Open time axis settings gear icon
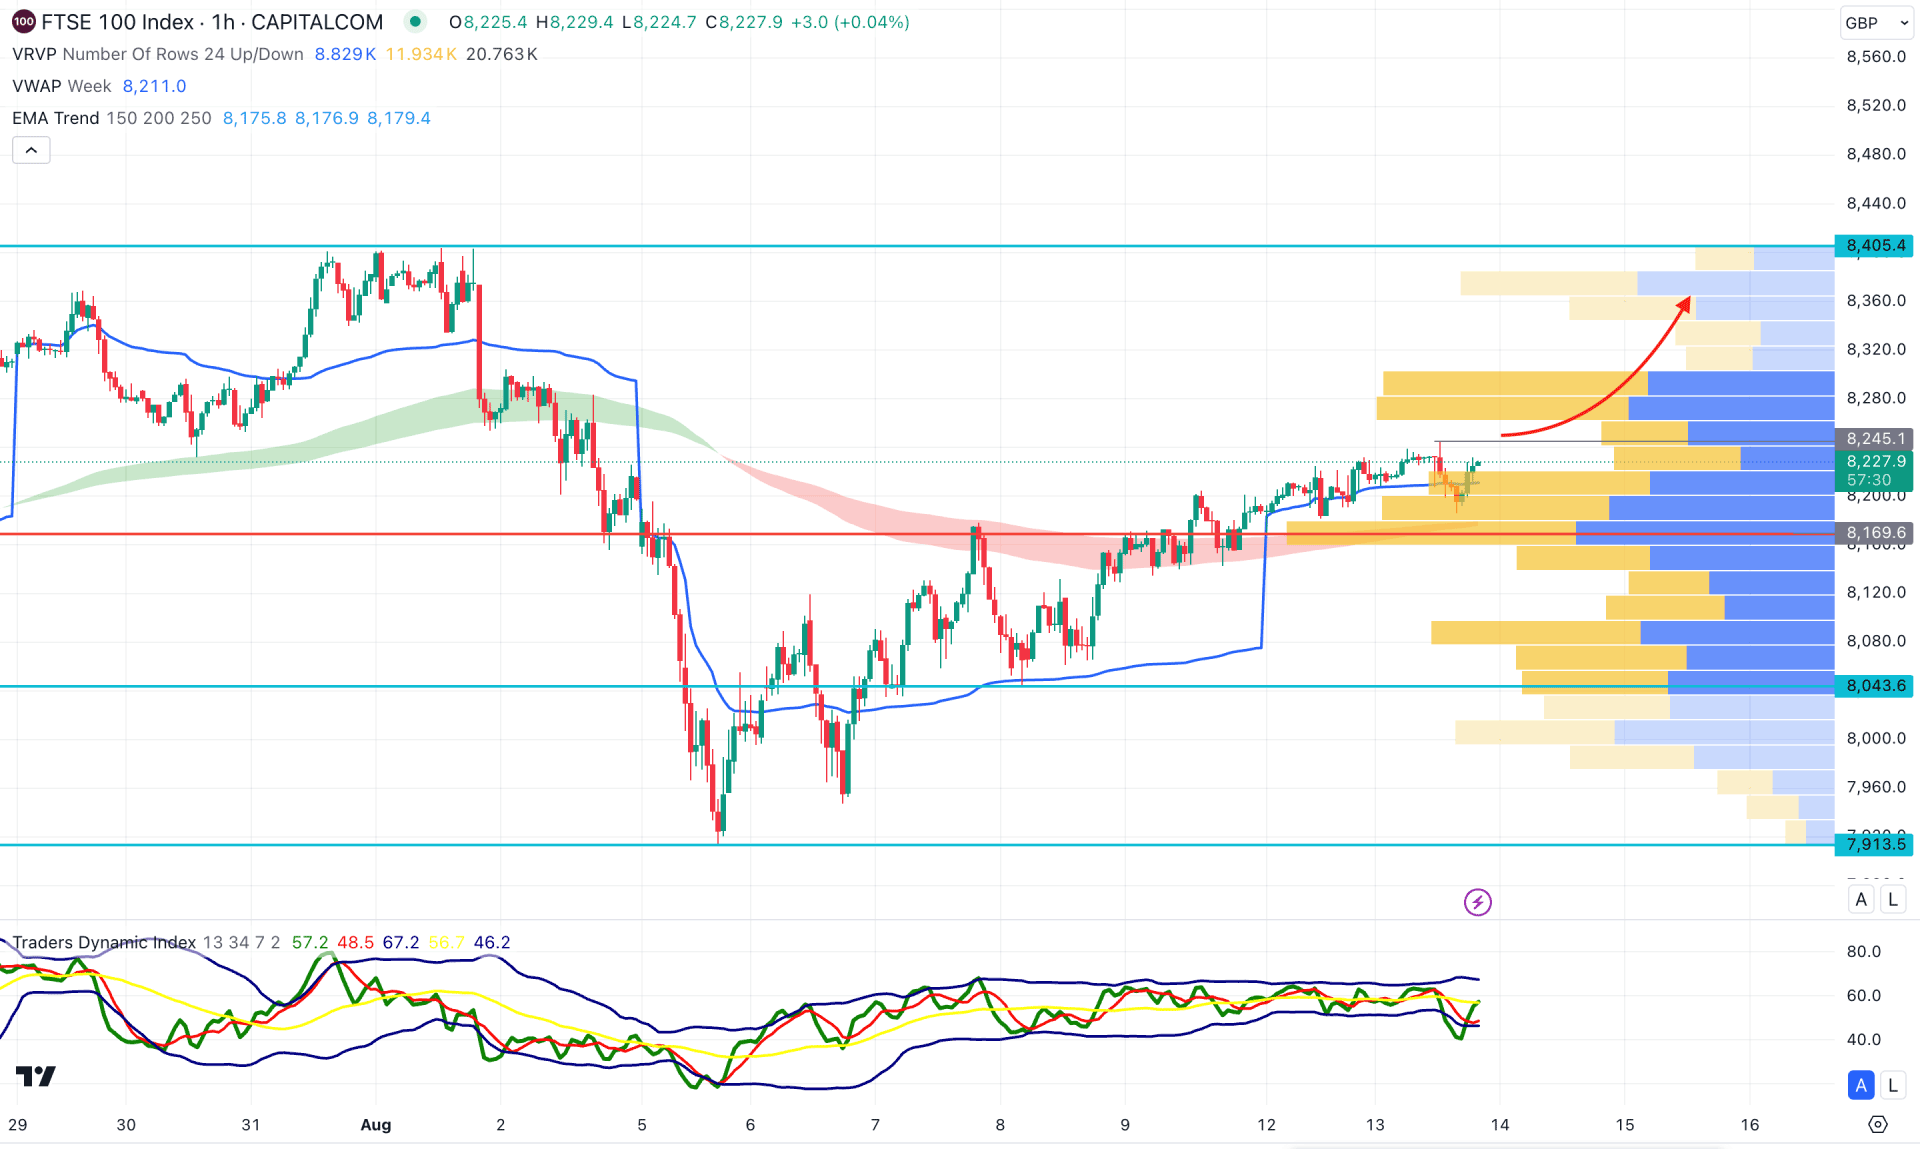Viewport: 1920px width, 1149px height. (1878, 1125)
